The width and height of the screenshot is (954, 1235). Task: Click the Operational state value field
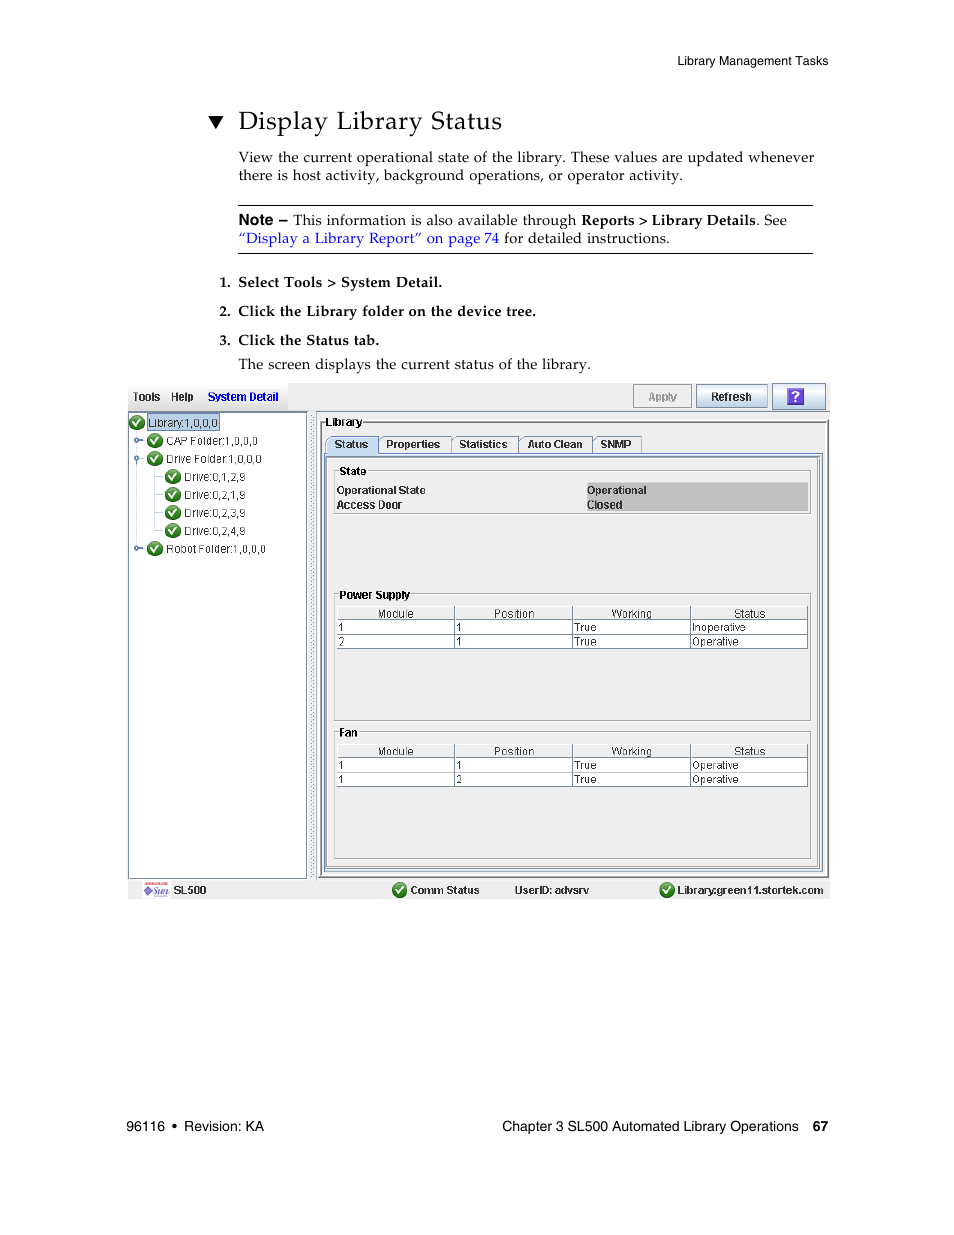click(697, 490)
